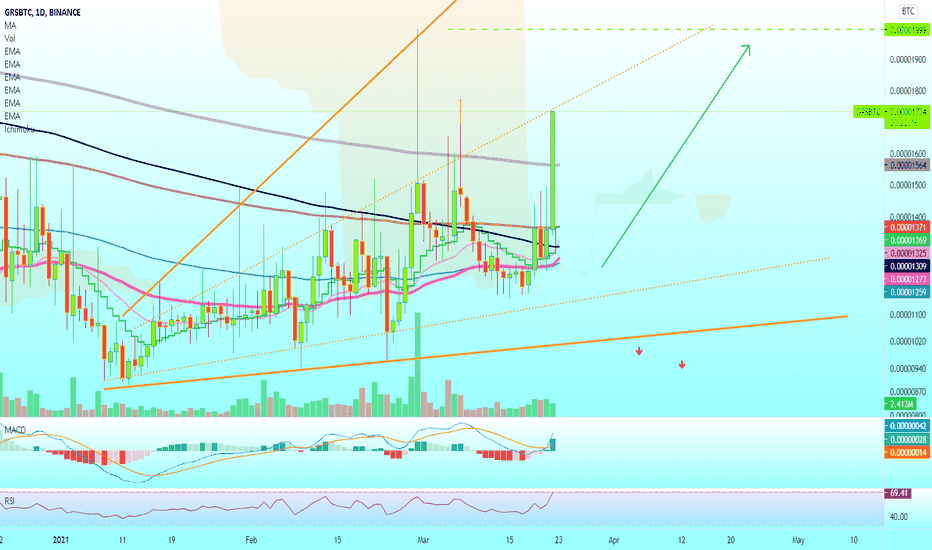Click the BTC currency button
Viewport: 932px width, 550px height.
[x=908, y=11]
